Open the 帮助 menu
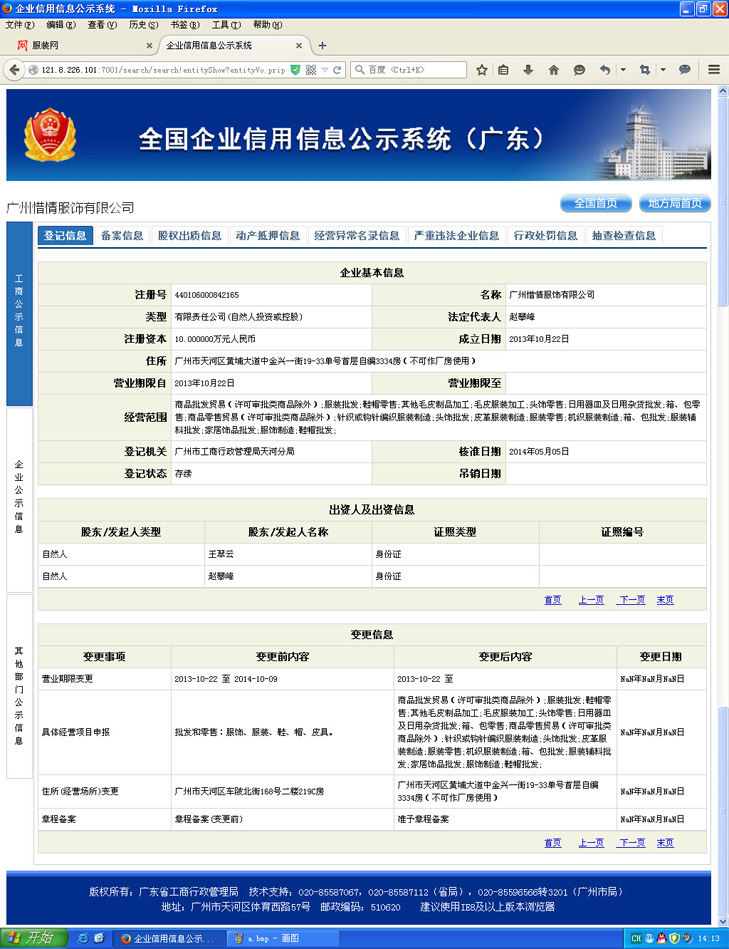 (x=267, y=25)
